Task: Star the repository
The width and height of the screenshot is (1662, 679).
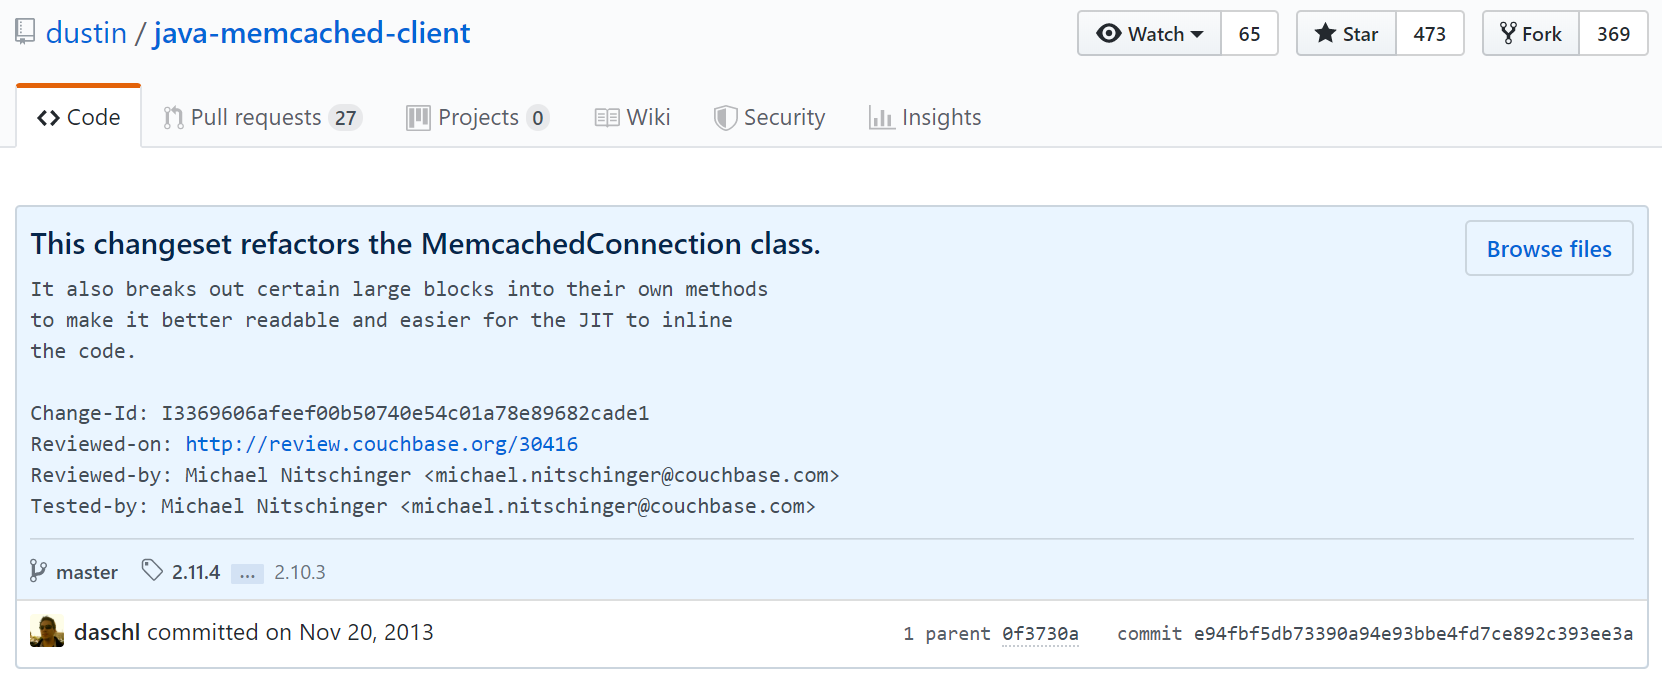Action: (x=1346, y=34)
